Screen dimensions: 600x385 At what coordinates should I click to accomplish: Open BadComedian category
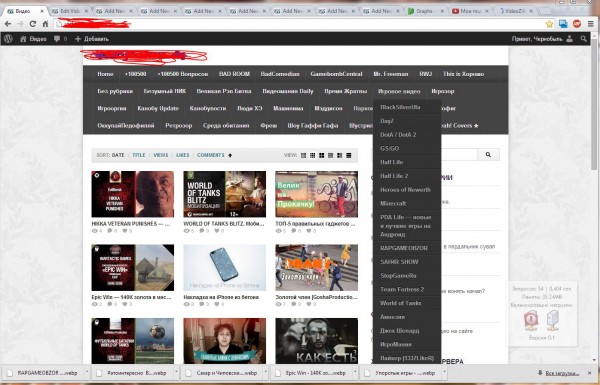click(280, 74)
